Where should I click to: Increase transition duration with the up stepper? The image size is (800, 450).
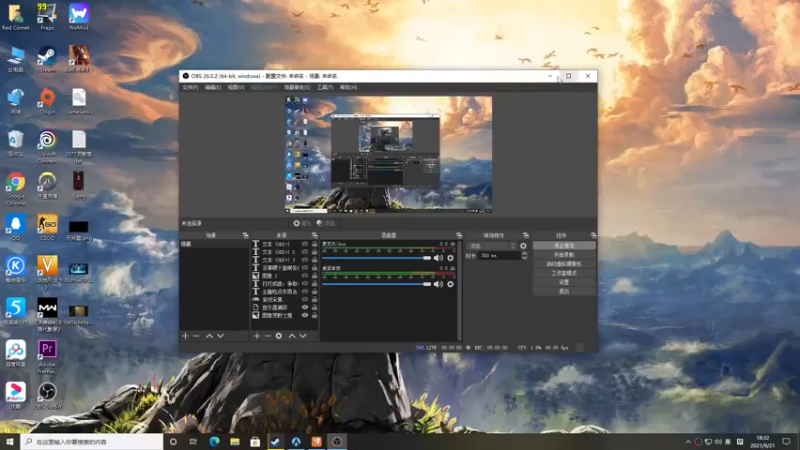(524, 254)
